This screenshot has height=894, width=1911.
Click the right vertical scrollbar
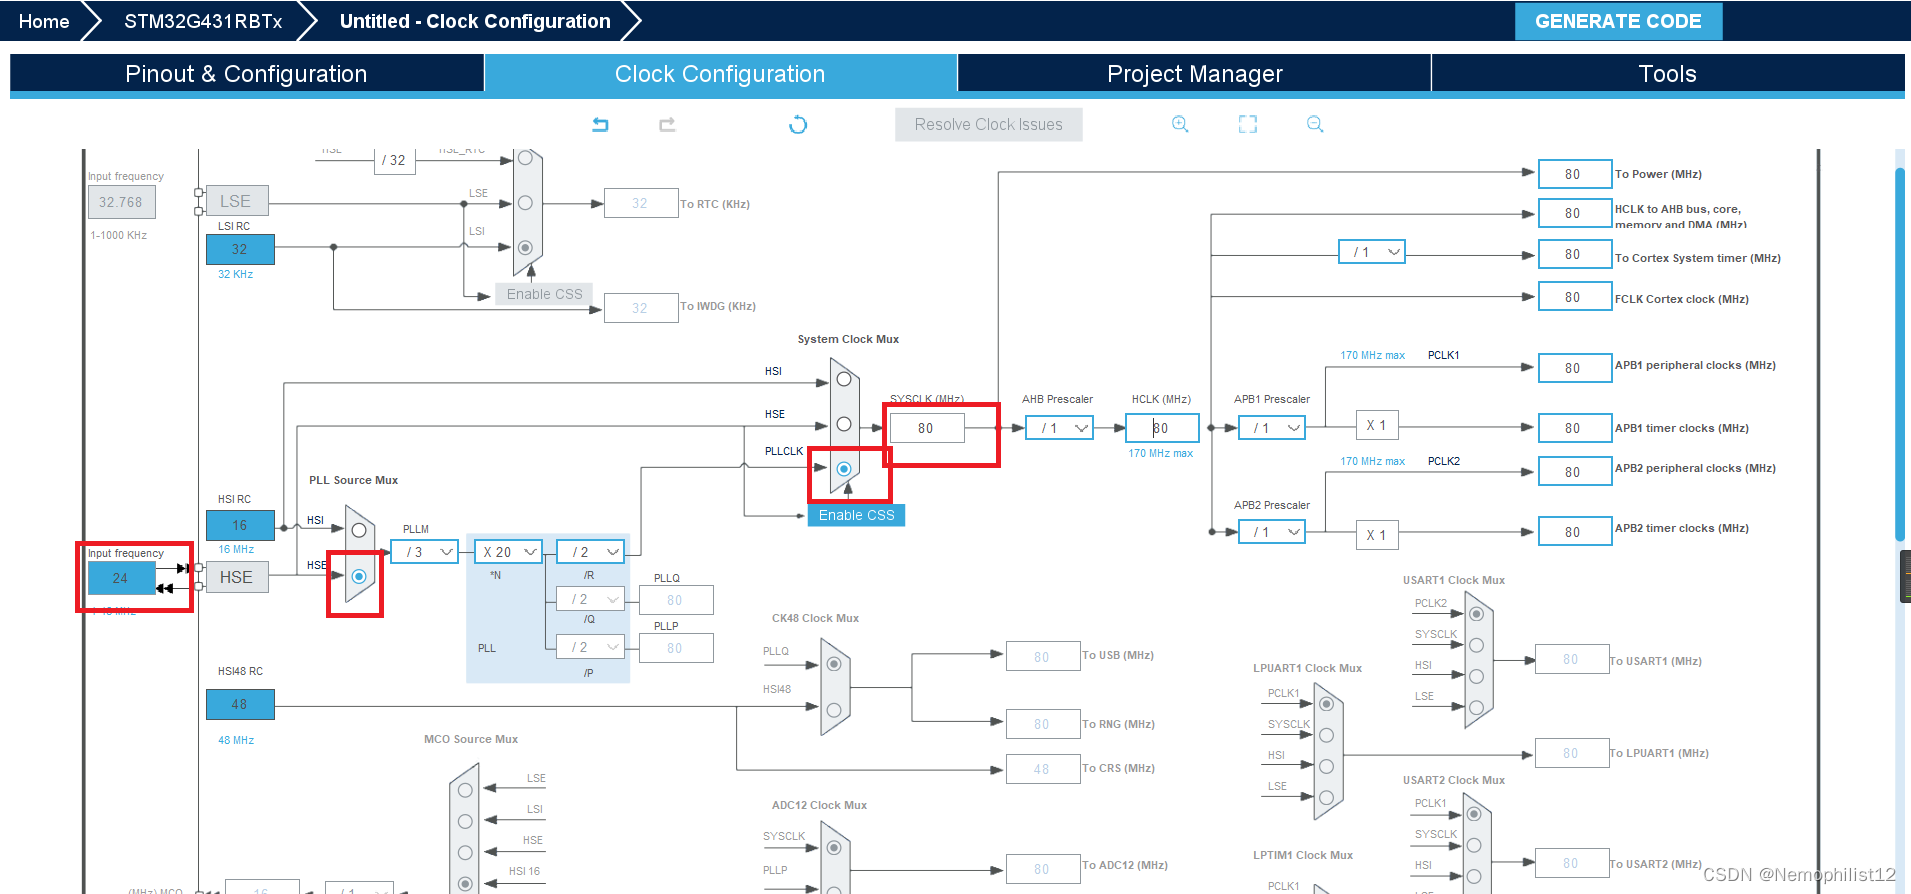click(1902, 355)
